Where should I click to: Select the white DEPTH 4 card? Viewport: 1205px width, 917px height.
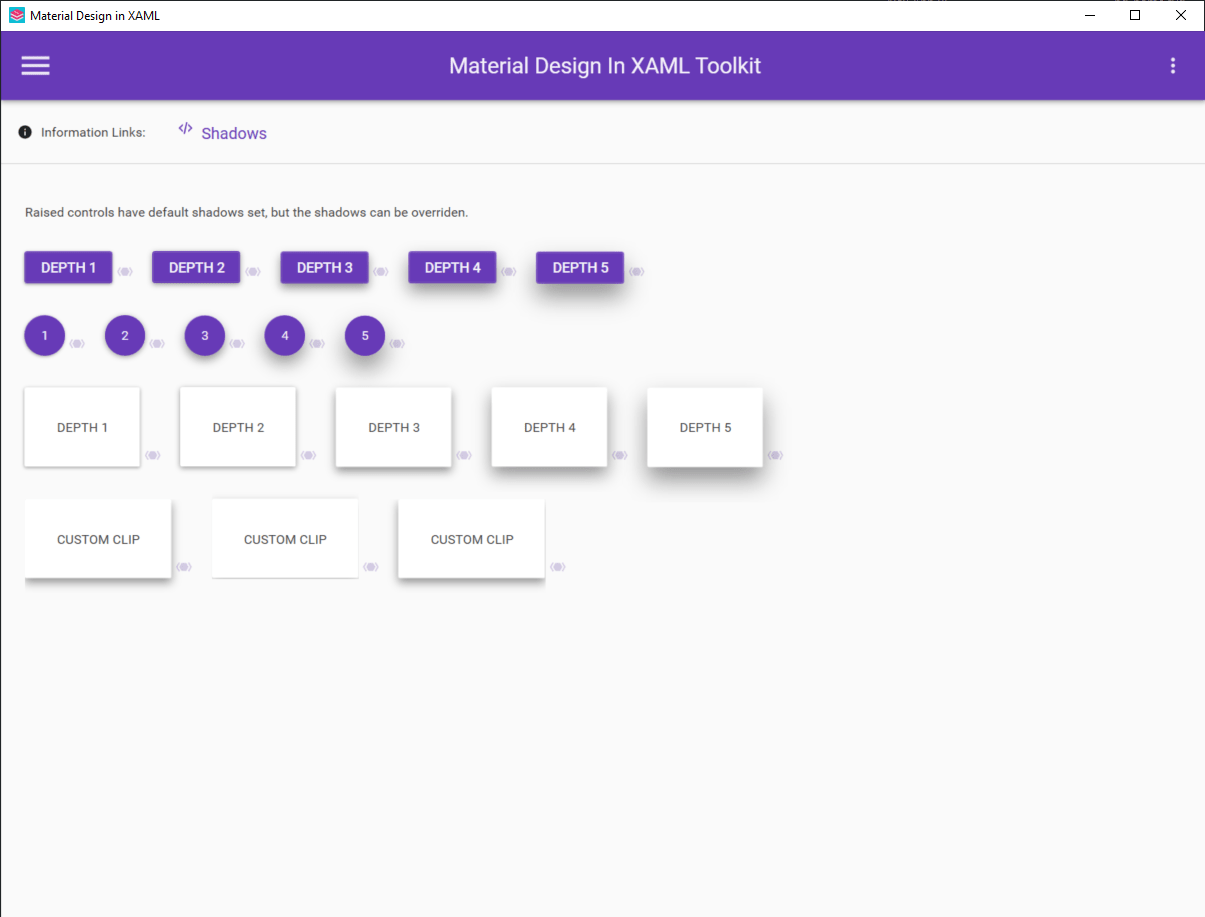click(x=549, y=427)
